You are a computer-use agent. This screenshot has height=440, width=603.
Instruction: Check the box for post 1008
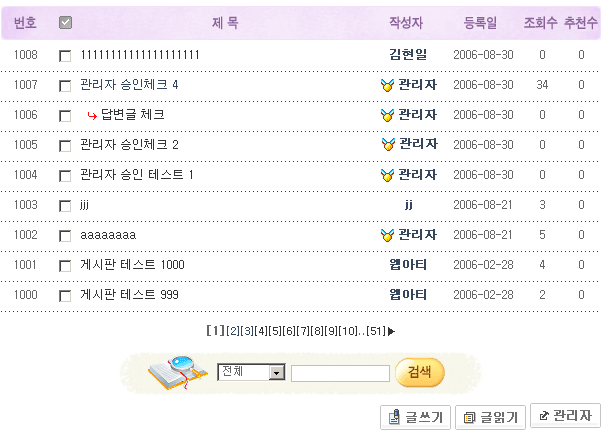click(x=65, y=56)
